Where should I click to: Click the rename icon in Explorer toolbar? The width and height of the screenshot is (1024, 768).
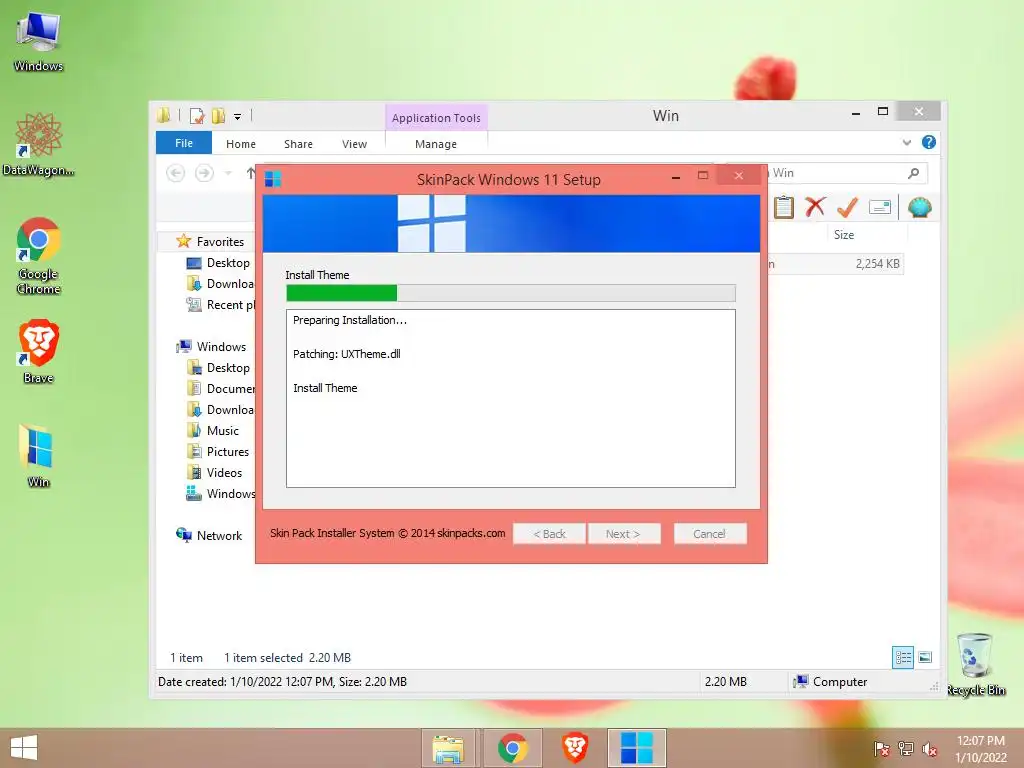(880, 207)
